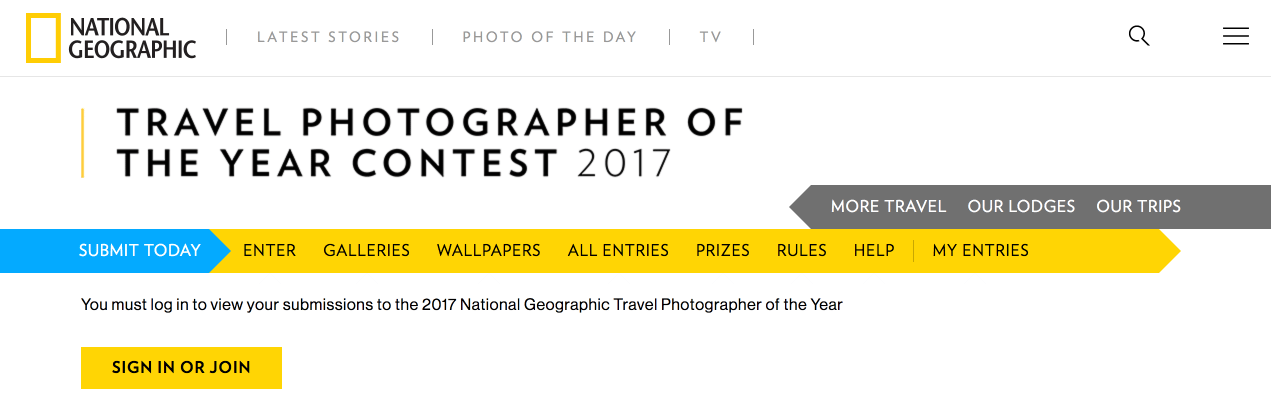Visit the More Travel link
The width and height of the screenshot is (1271, 417).
[x=888, y=207]
